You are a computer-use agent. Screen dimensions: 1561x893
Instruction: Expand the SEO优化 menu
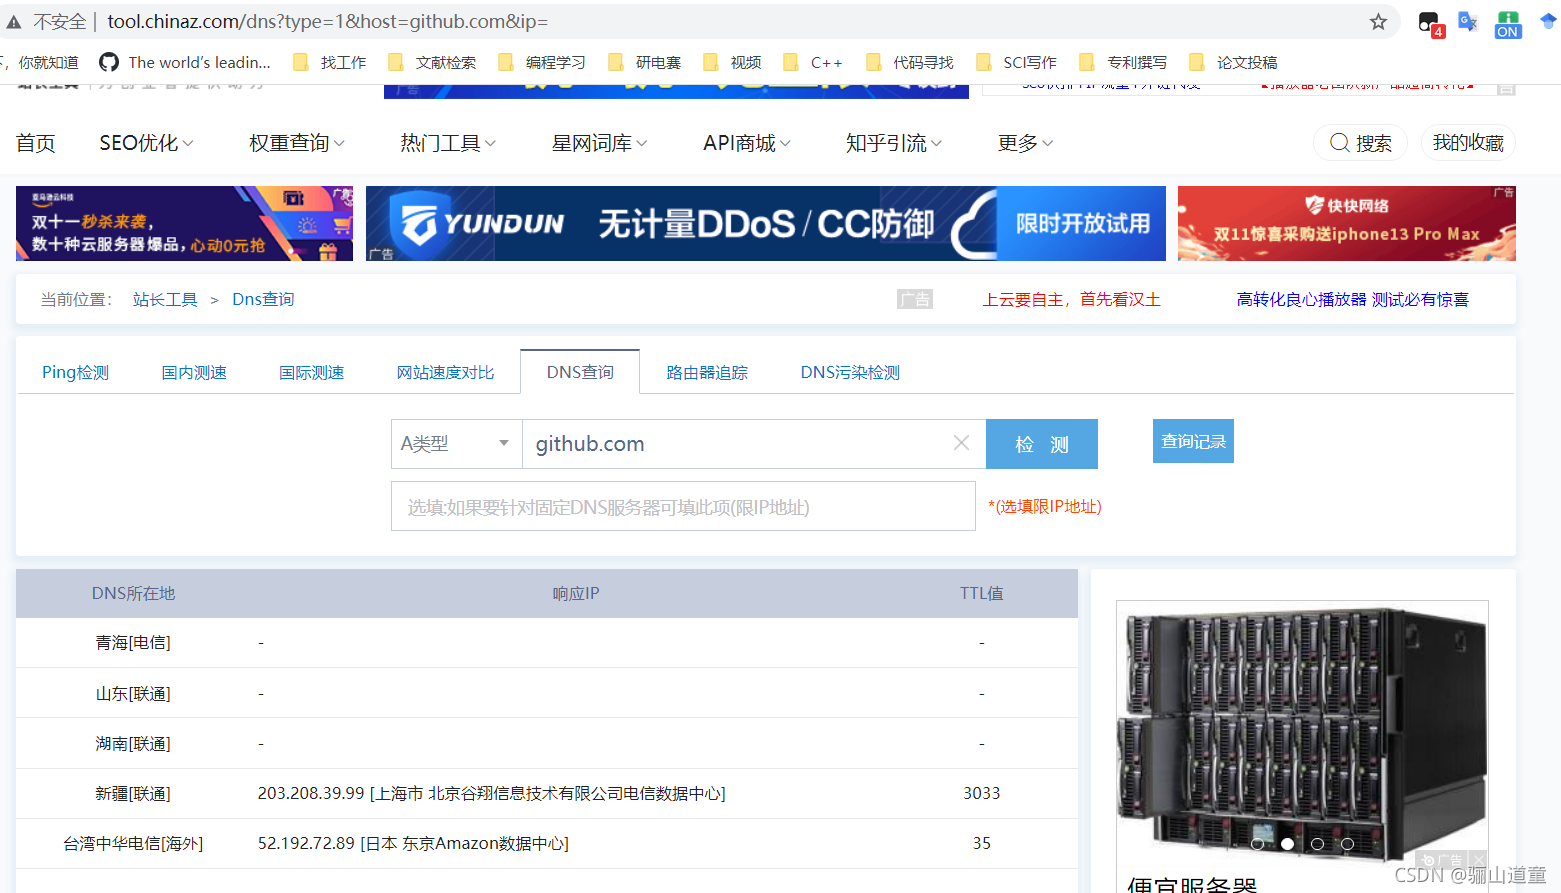(x=146, y=143)
